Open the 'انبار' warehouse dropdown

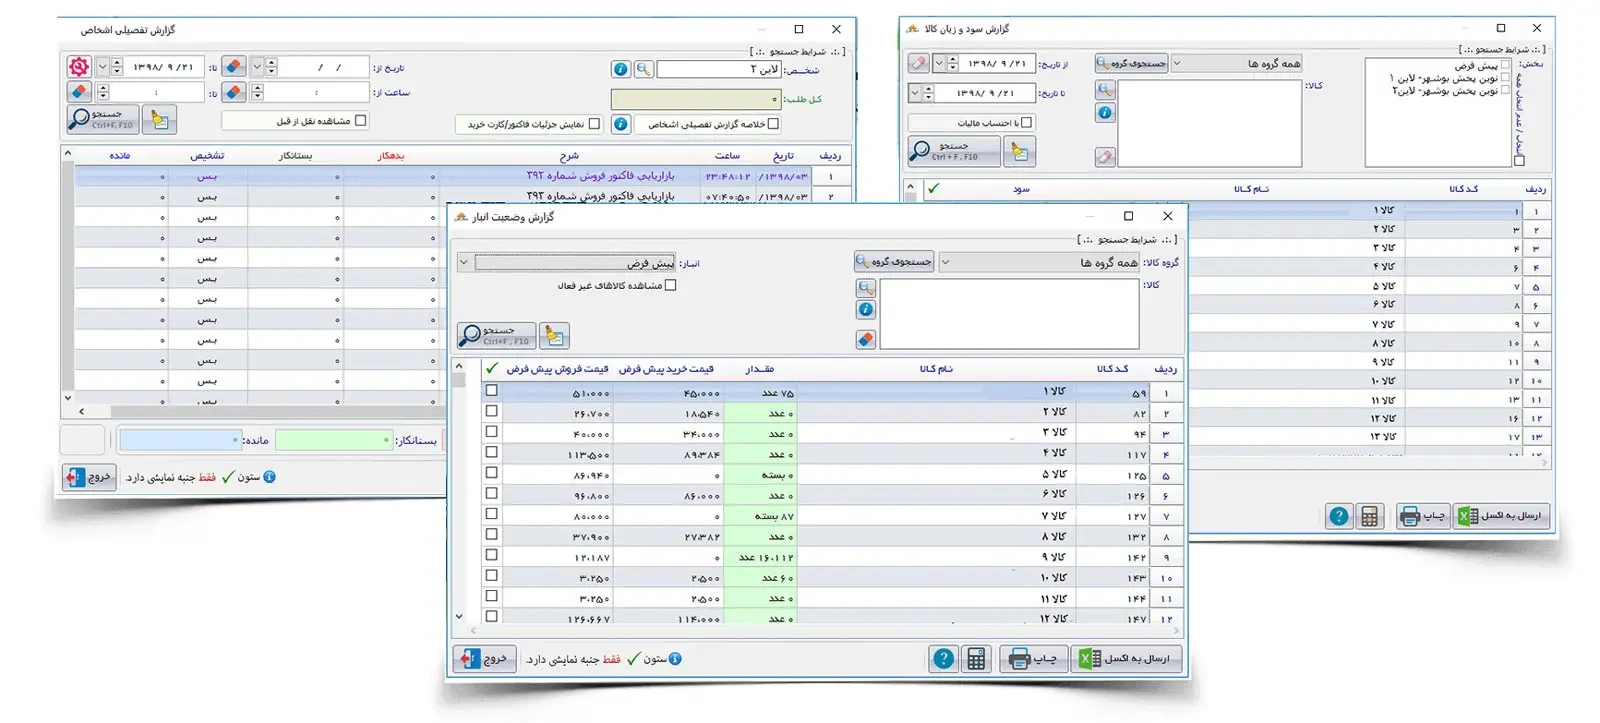(x=464, y=263)
